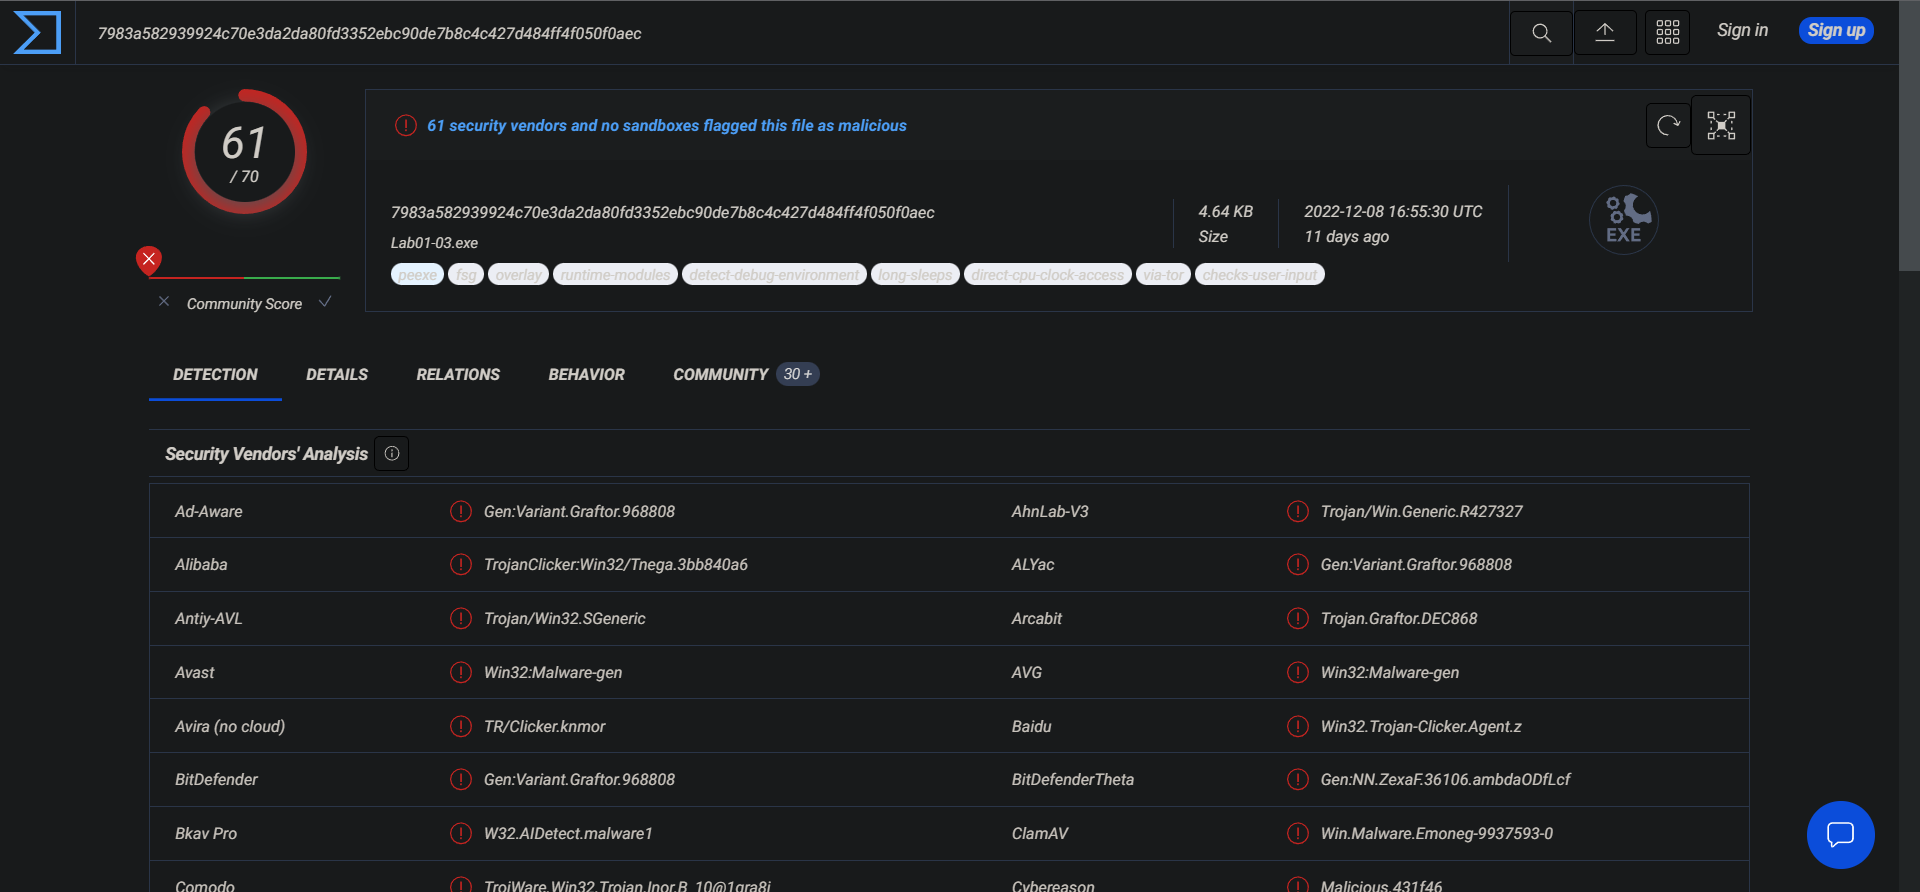The width and height of the screenshot is (1920, 892).
Task: Click BitDefenderTheta detection alert icon
Action: tap(1297, 779)
